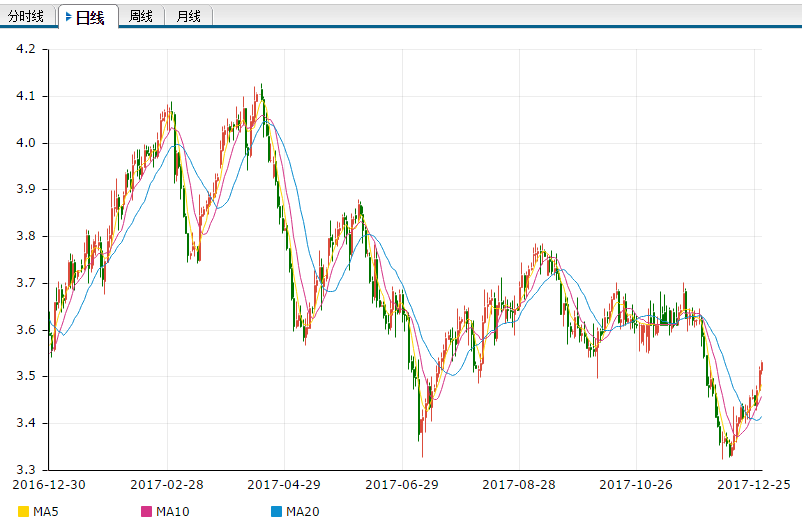The width and height of the screenshot is (802, 524).
Task: Click the 3.8 price axis label
Action: [x=26, y=236]
